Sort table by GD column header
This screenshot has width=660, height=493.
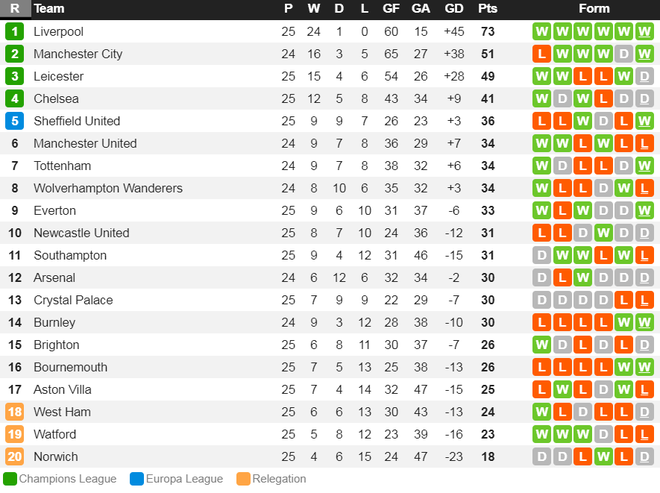(x=454, y=8)
